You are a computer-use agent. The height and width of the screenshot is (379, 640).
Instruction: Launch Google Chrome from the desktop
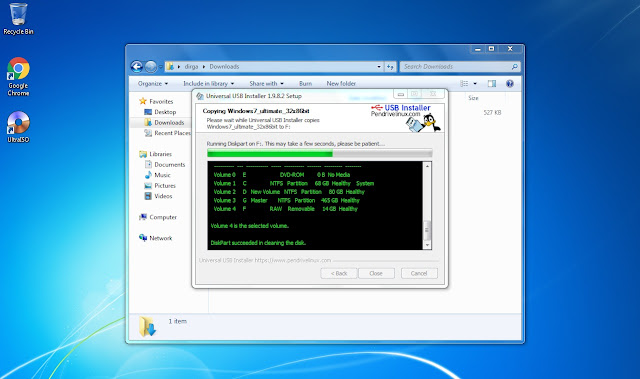pyautogui.click(x=18, y=76)
